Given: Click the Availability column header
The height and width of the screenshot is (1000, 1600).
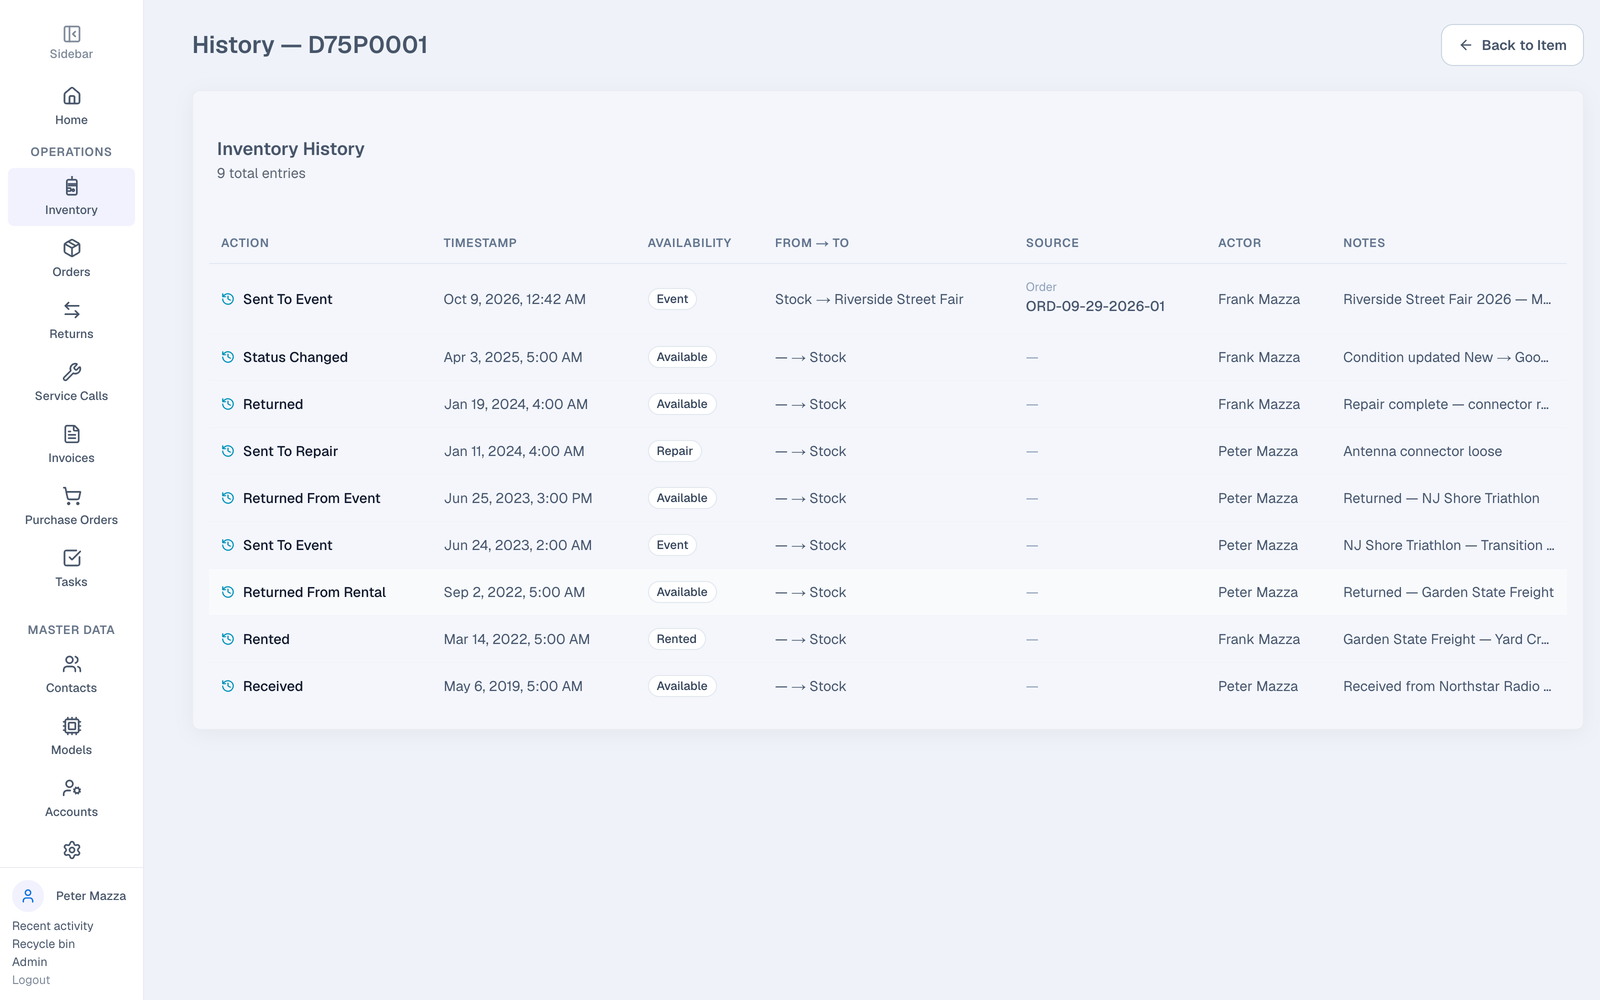Looking at the screenshot, I should [x=689, y=243].
